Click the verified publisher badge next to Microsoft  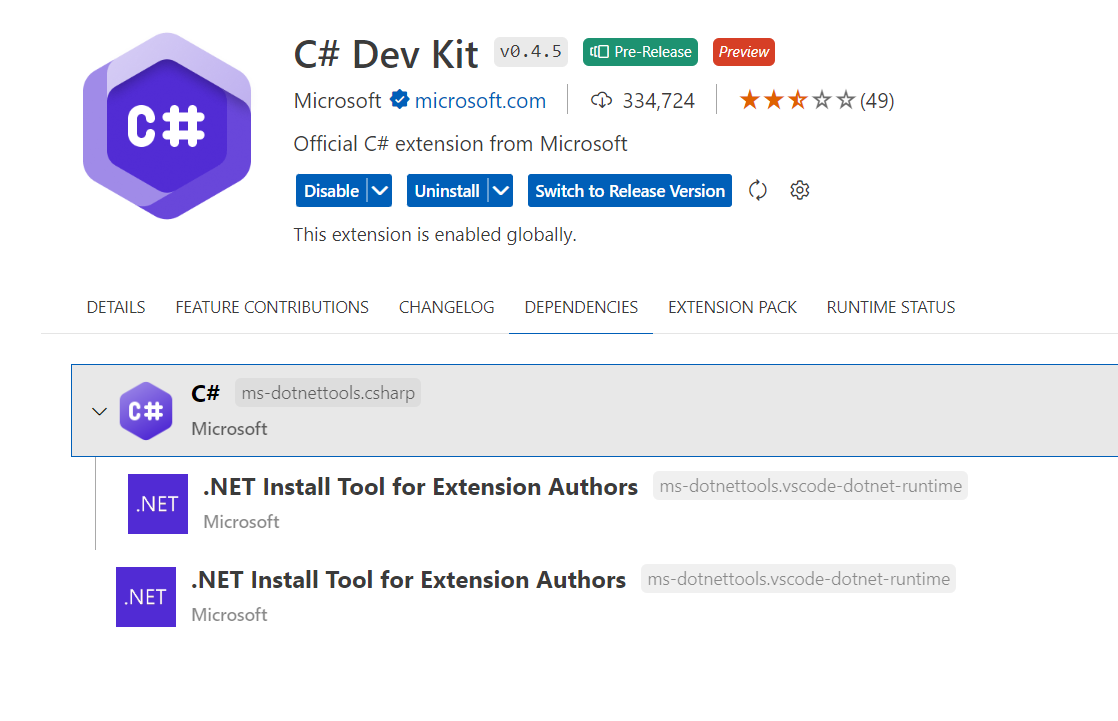coord(399,100)
